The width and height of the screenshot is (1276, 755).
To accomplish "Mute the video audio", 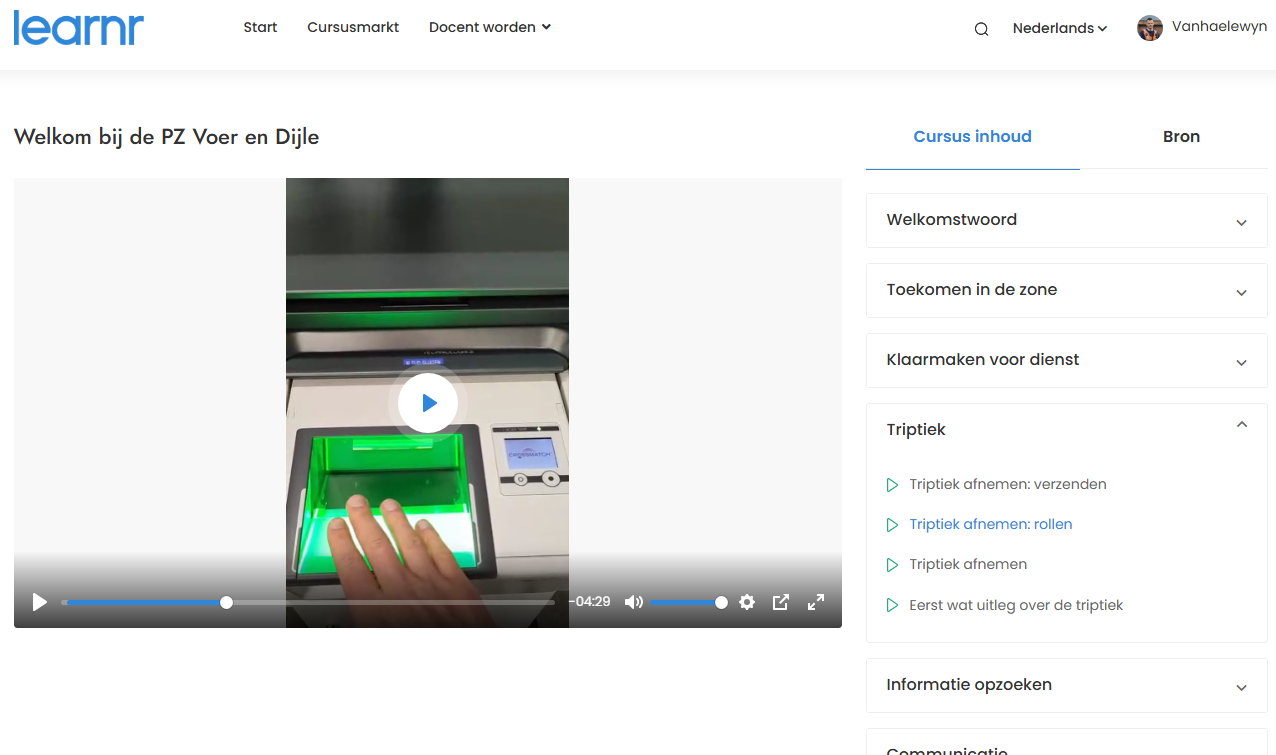I will 634,602.
